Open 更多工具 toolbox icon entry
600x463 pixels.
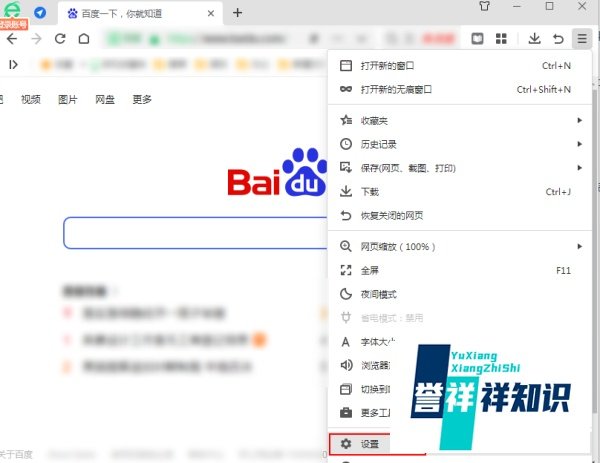click(346, 413)
